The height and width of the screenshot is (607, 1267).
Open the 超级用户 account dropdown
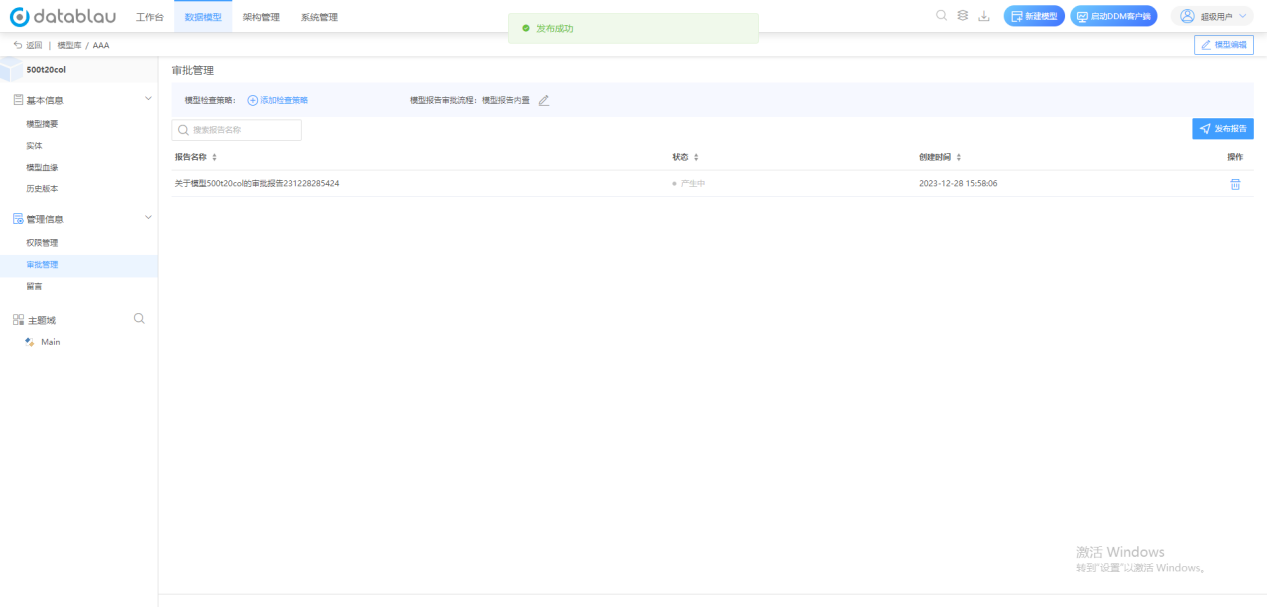point(1212,16)
